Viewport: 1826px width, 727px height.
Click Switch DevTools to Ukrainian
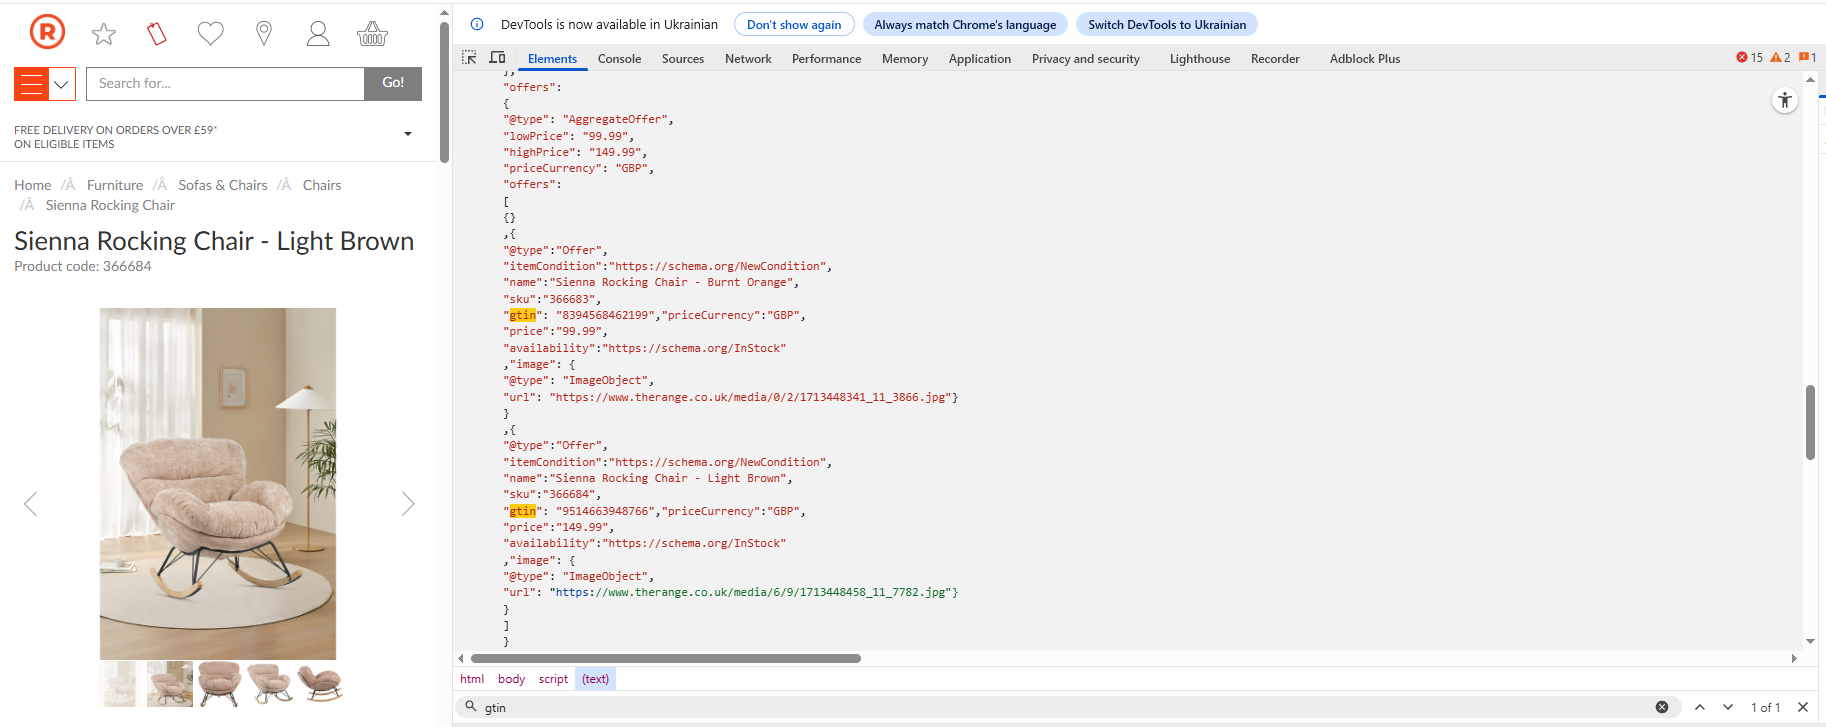(x=1167, y=25)
